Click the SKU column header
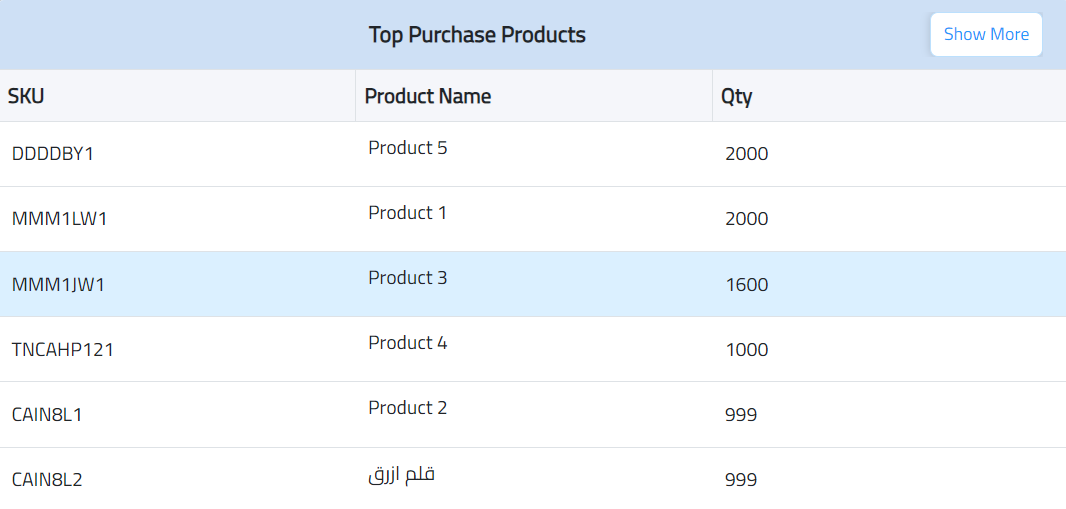Viewport: 1066px width, 509px height. point(26,96)
